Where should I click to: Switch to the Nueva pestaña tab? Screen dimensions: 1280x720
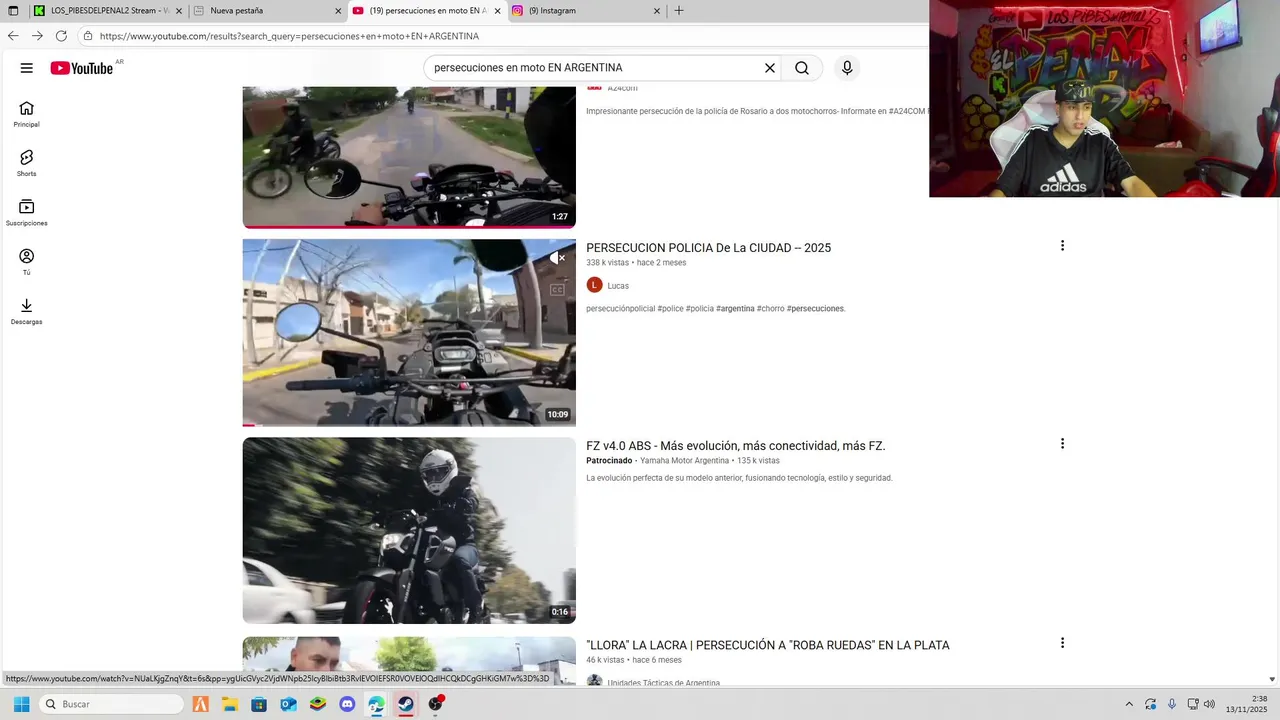267,11
